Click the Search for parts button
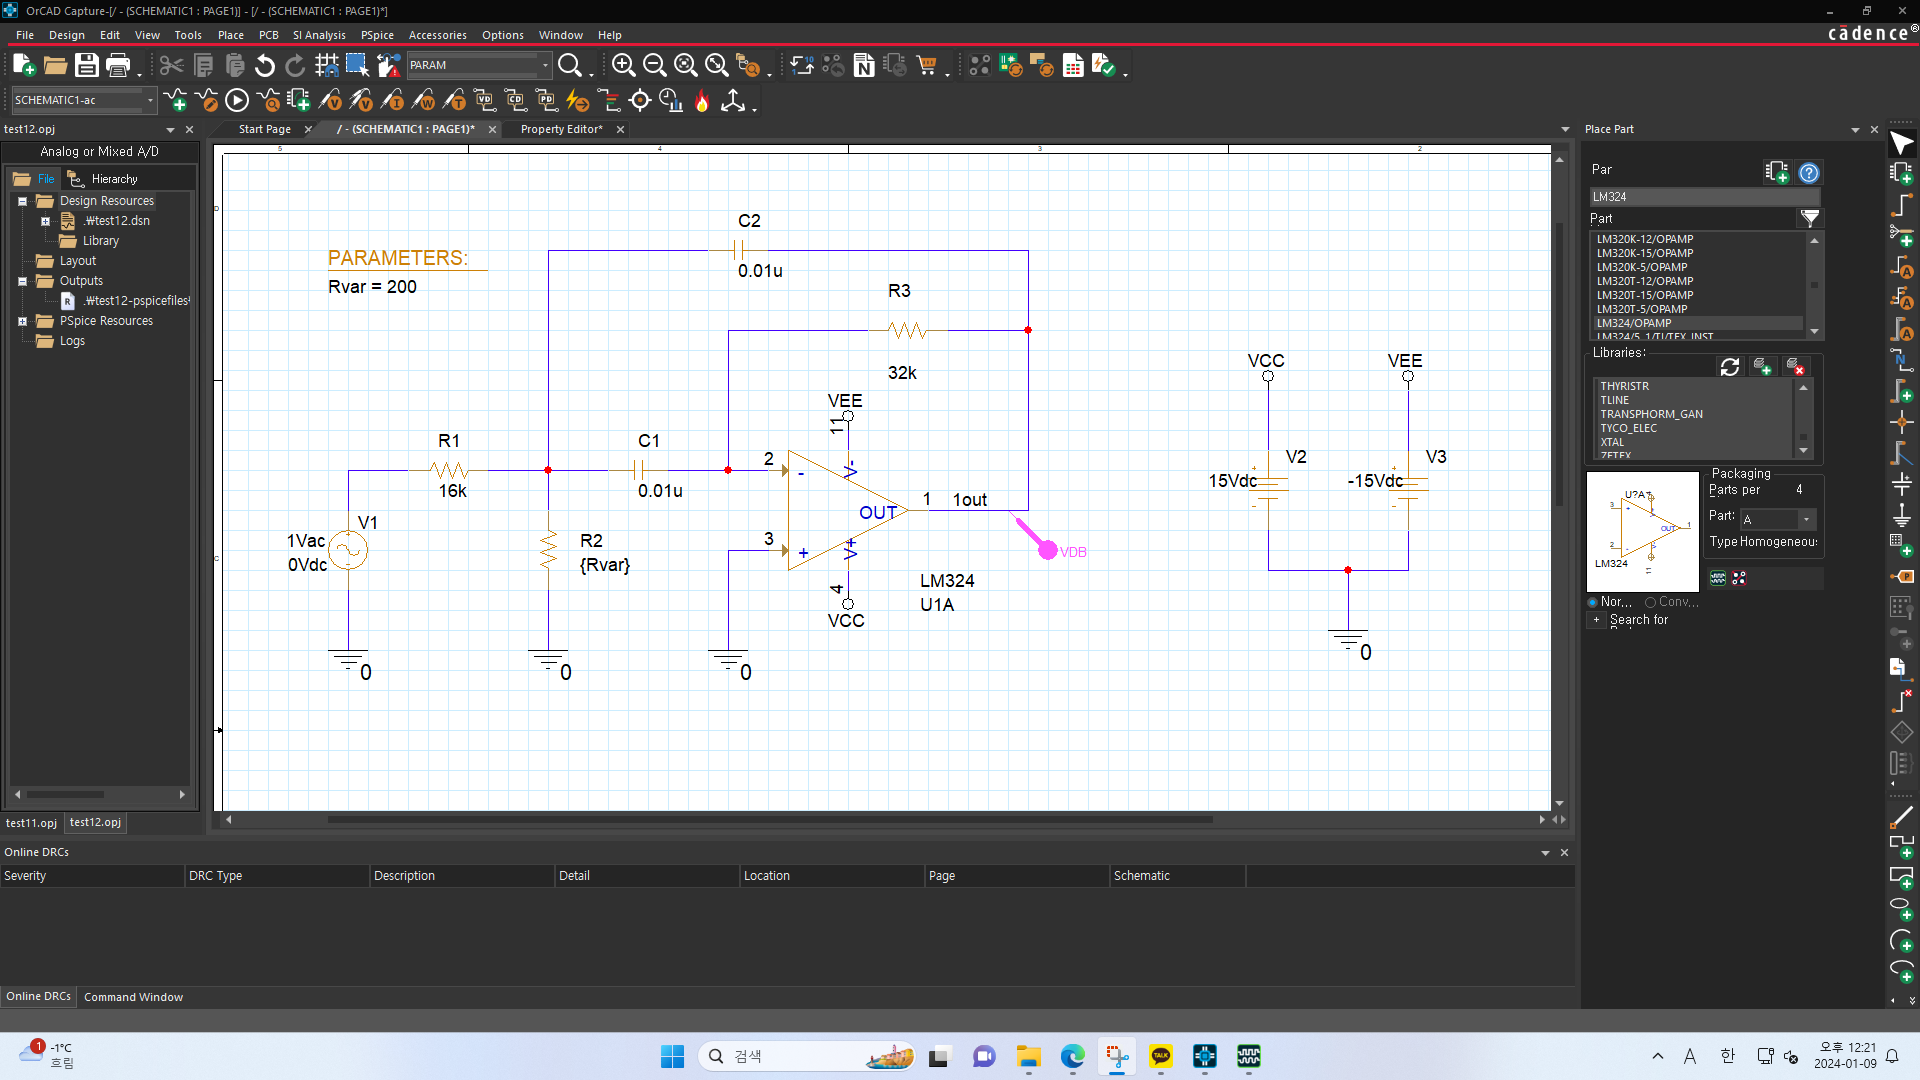 pyautogui.click(x=1597, y=620)
